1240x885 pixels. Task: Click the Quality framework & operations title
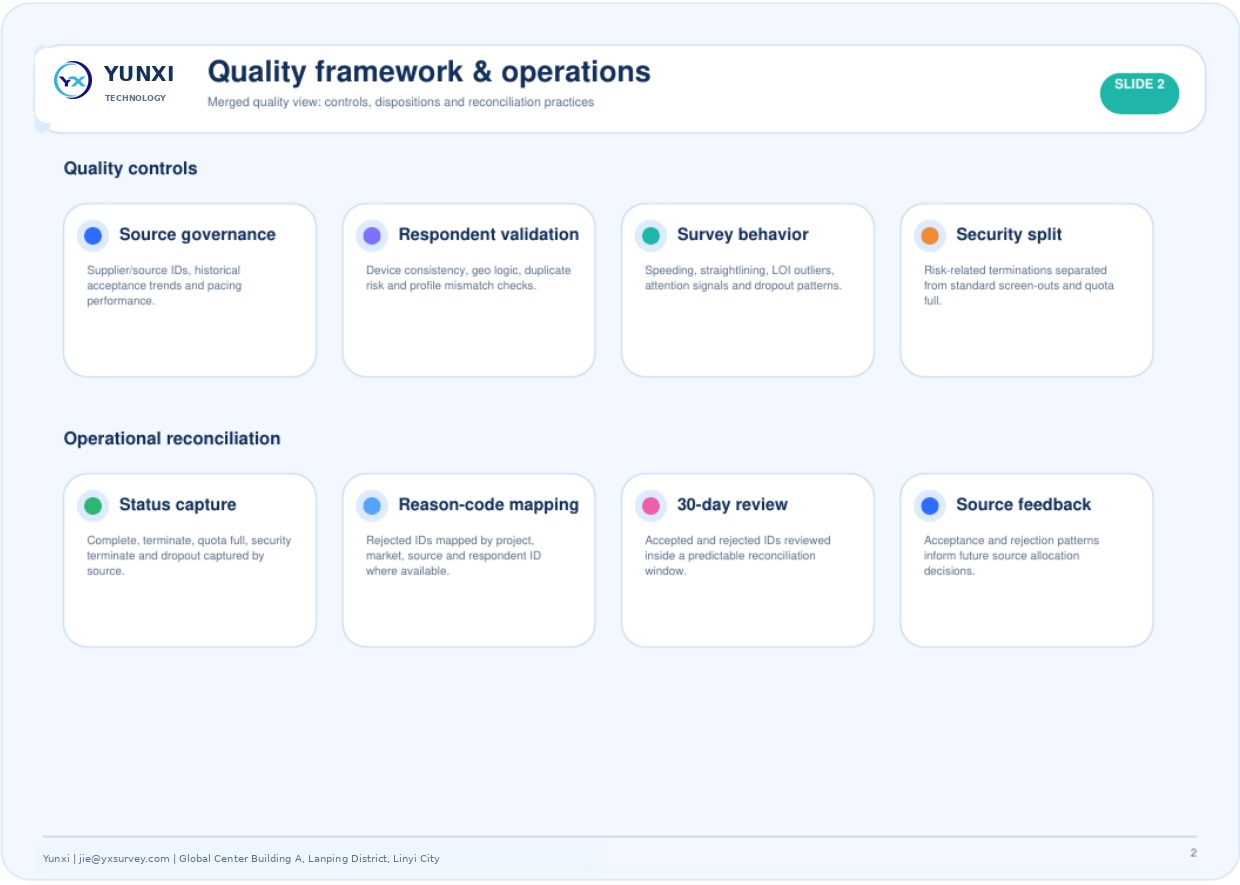pyautogui.click(x=429, y=72)
